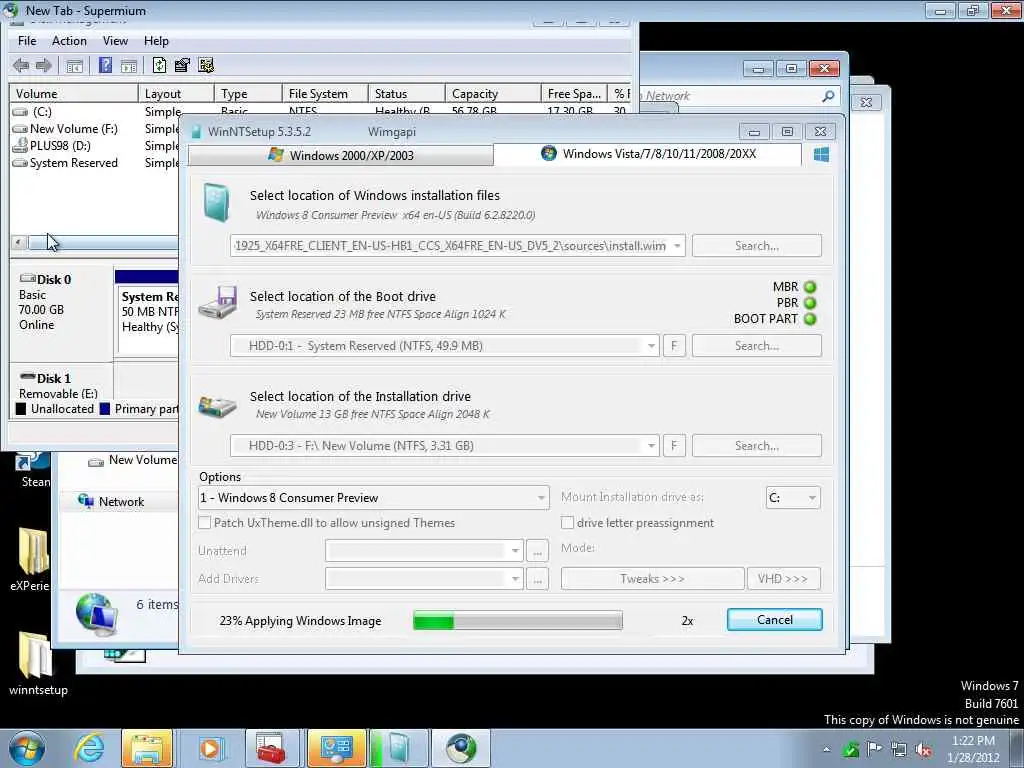Click the installation files box icon
1024x768 pixels.
coord(216,202)
